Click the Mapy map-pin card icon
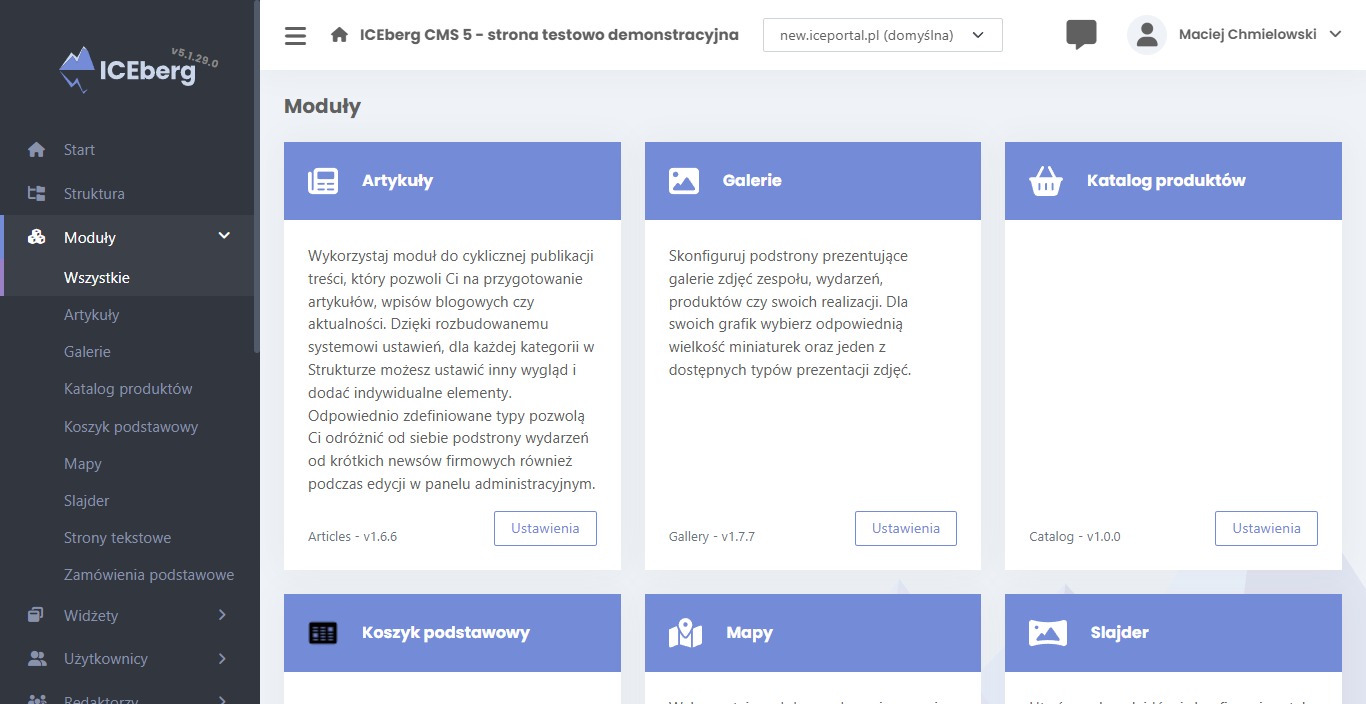 686,633
